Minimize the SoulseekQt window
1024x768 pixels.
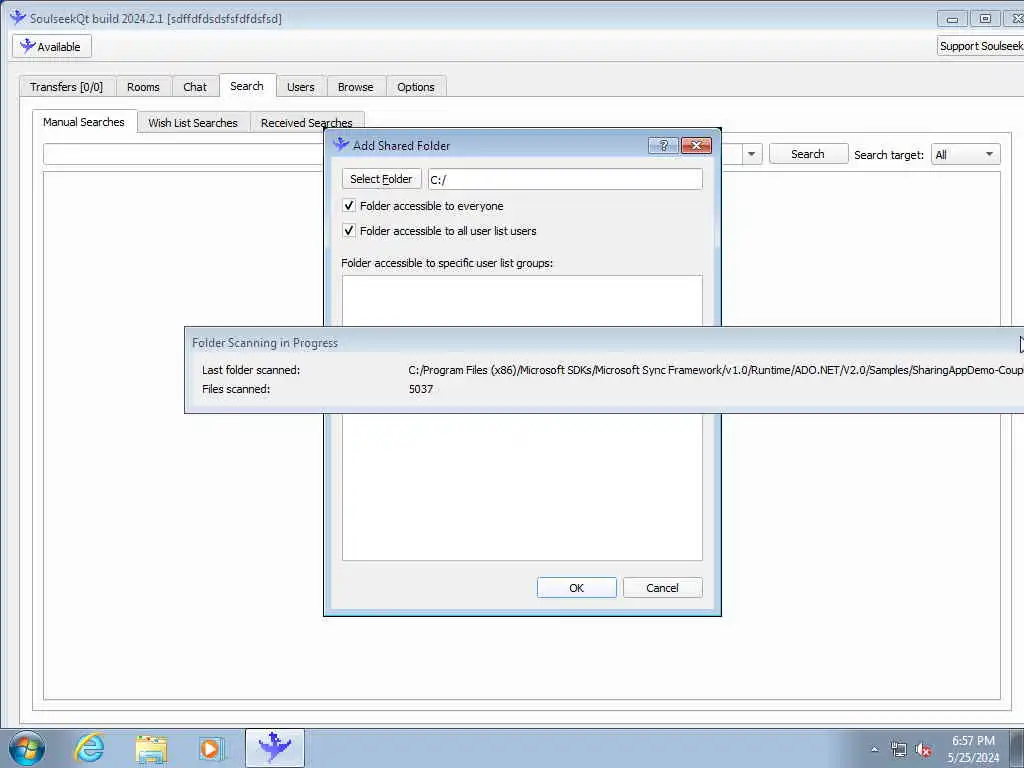(x=952, y=19)
